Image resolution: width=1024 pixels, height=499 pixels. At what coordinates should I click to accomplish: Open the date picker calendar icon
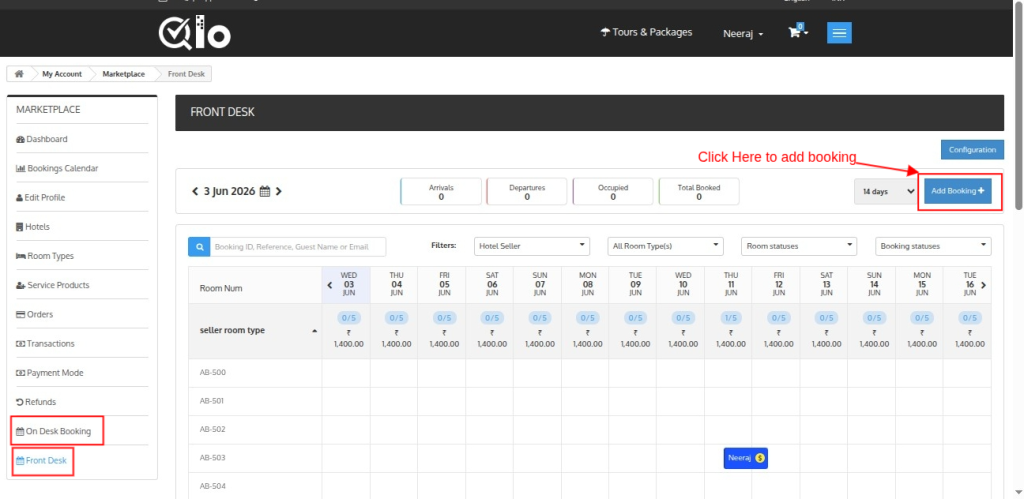pos(265,191)
